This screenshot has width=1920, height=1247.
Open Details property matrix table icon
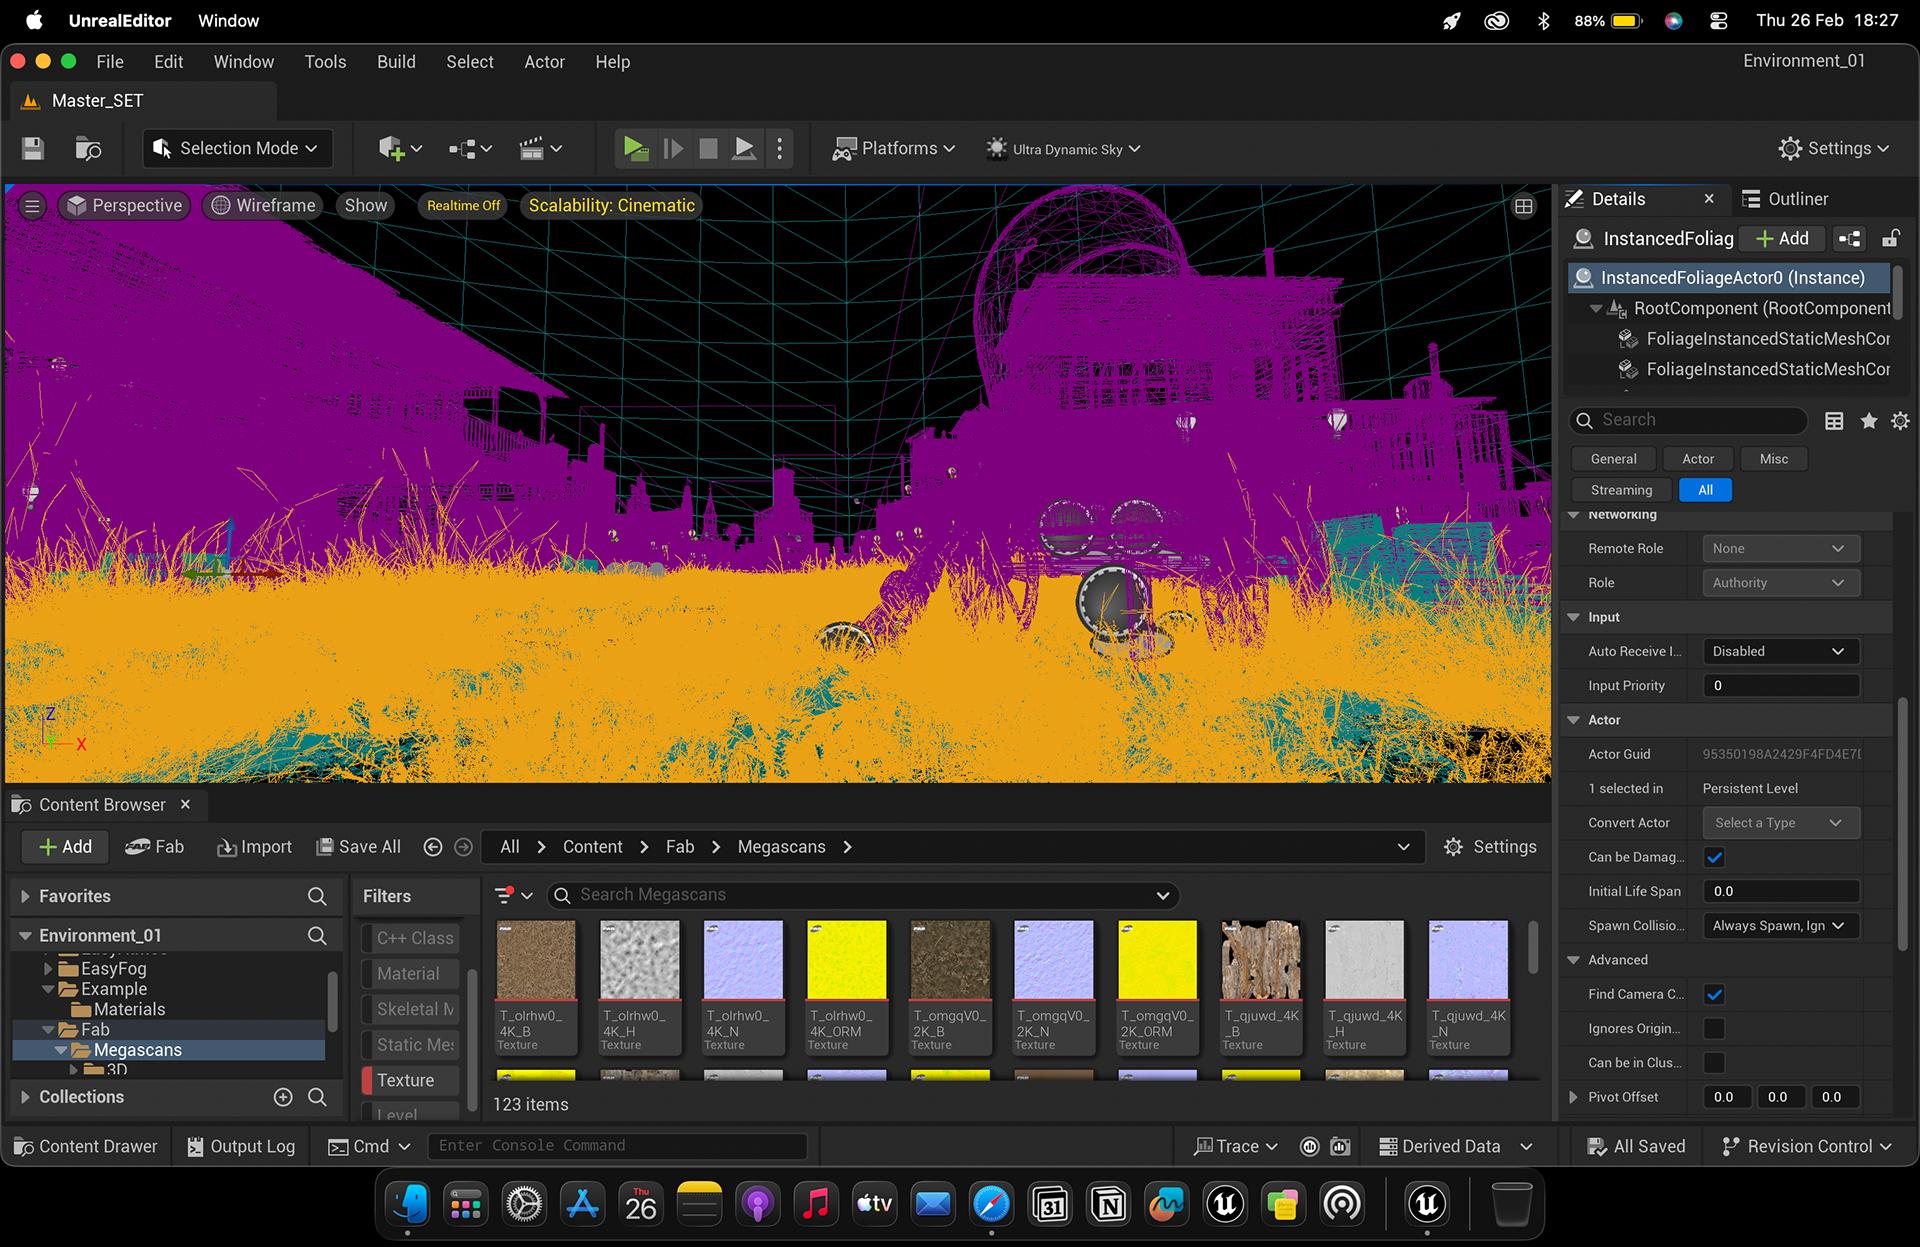pyautogui.click(x=1834, y=421)
